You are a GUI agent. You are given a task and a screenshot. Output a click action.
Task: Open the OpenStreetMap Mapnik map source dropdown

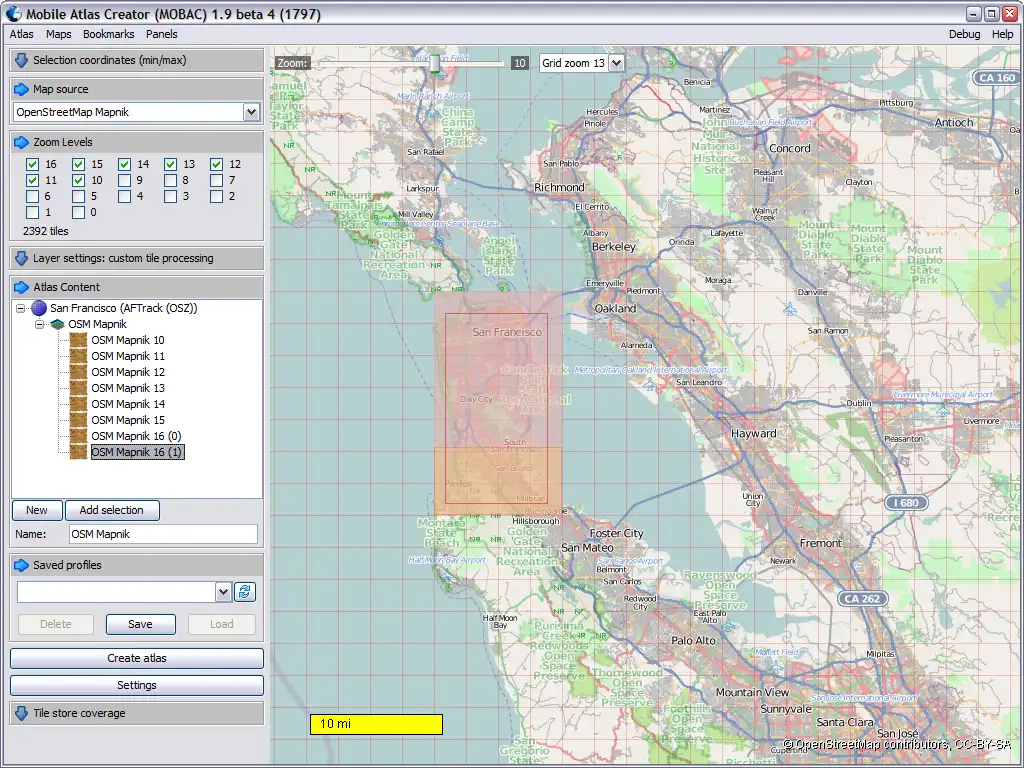pyautogui.click(x=252, y=112)
